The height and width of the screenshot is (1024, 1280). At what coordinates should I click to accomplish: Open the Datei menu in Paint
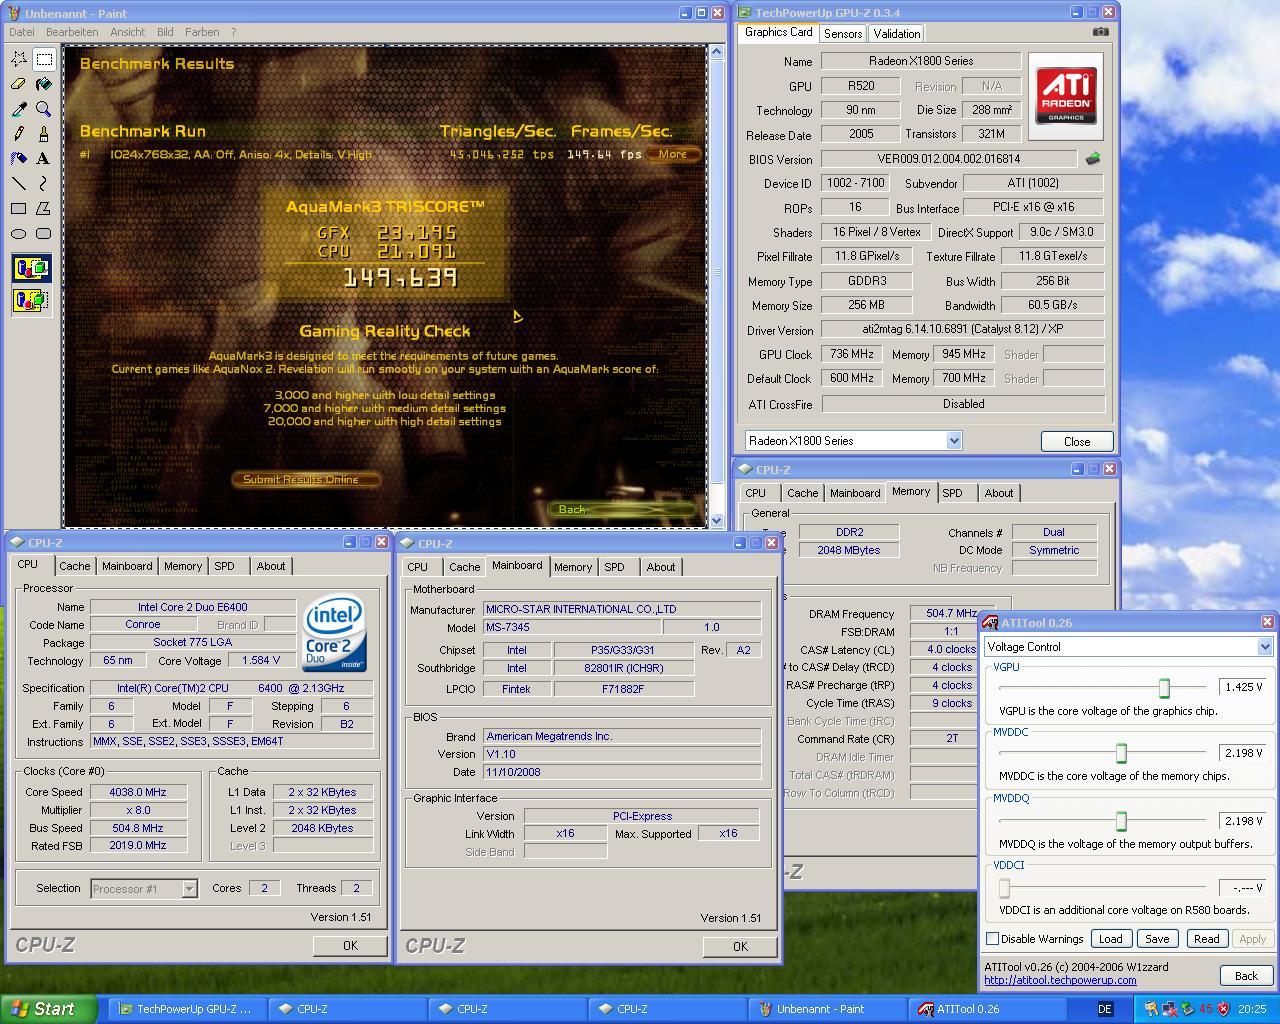point(21,32)
